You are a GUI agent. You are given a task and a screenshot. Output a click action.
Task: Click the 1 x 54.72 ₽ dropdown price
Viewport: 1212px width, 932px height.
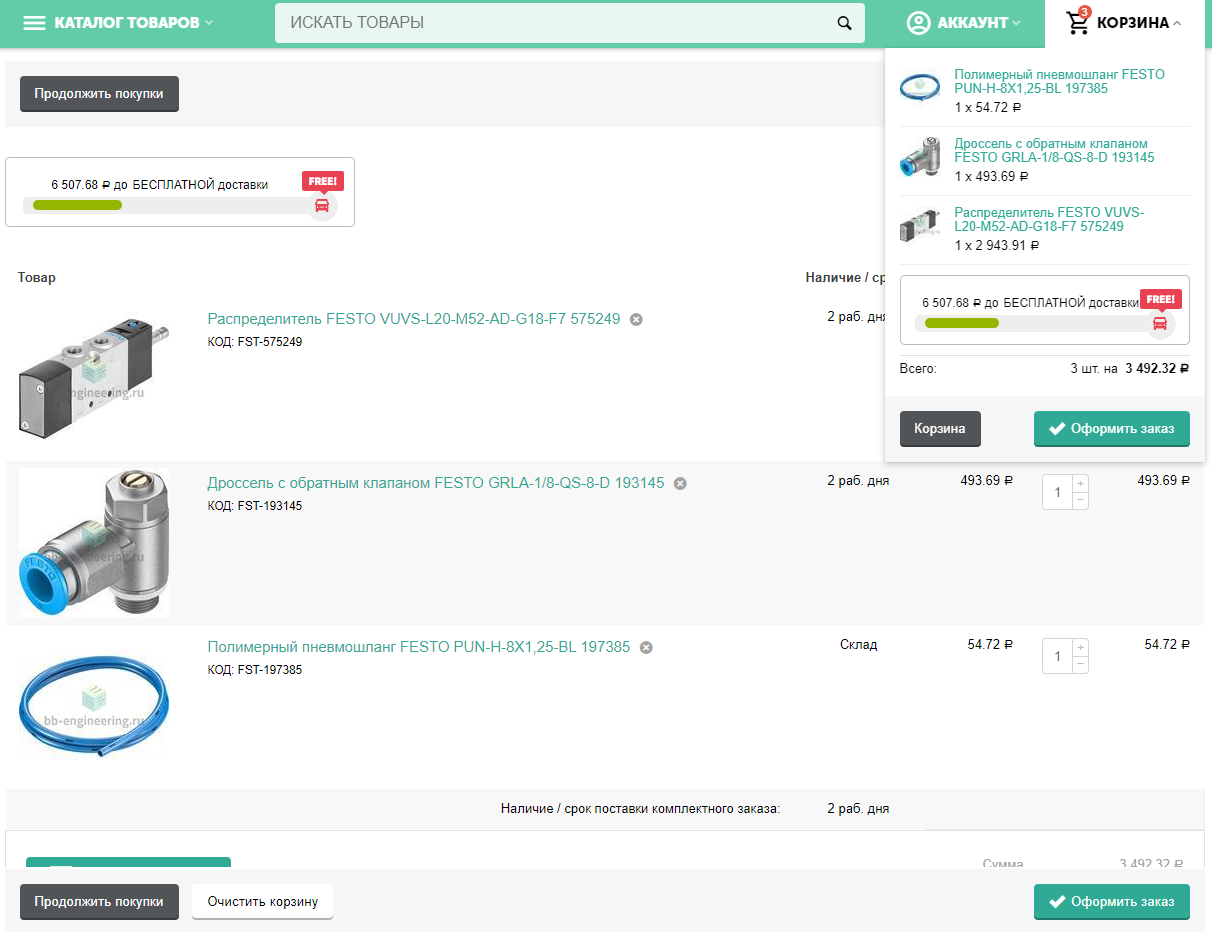(988, 108)
